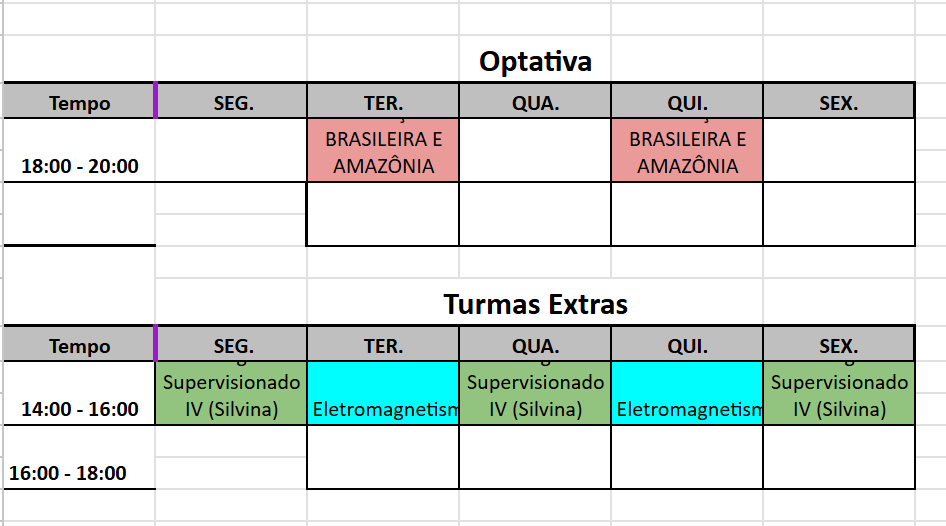Screen dimensions: 946x526
Task: Select SEX. header in the Optativa table
Action: coord(838,102)
